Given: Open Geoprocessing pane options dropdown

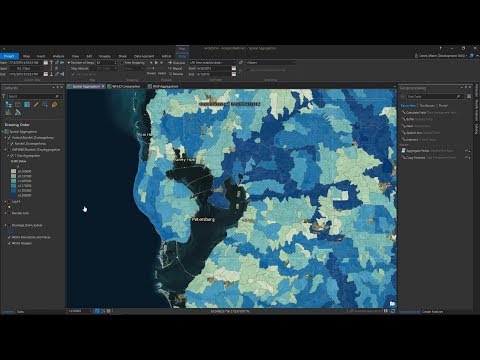Looking at the screenshot, I should pos(462,87).
